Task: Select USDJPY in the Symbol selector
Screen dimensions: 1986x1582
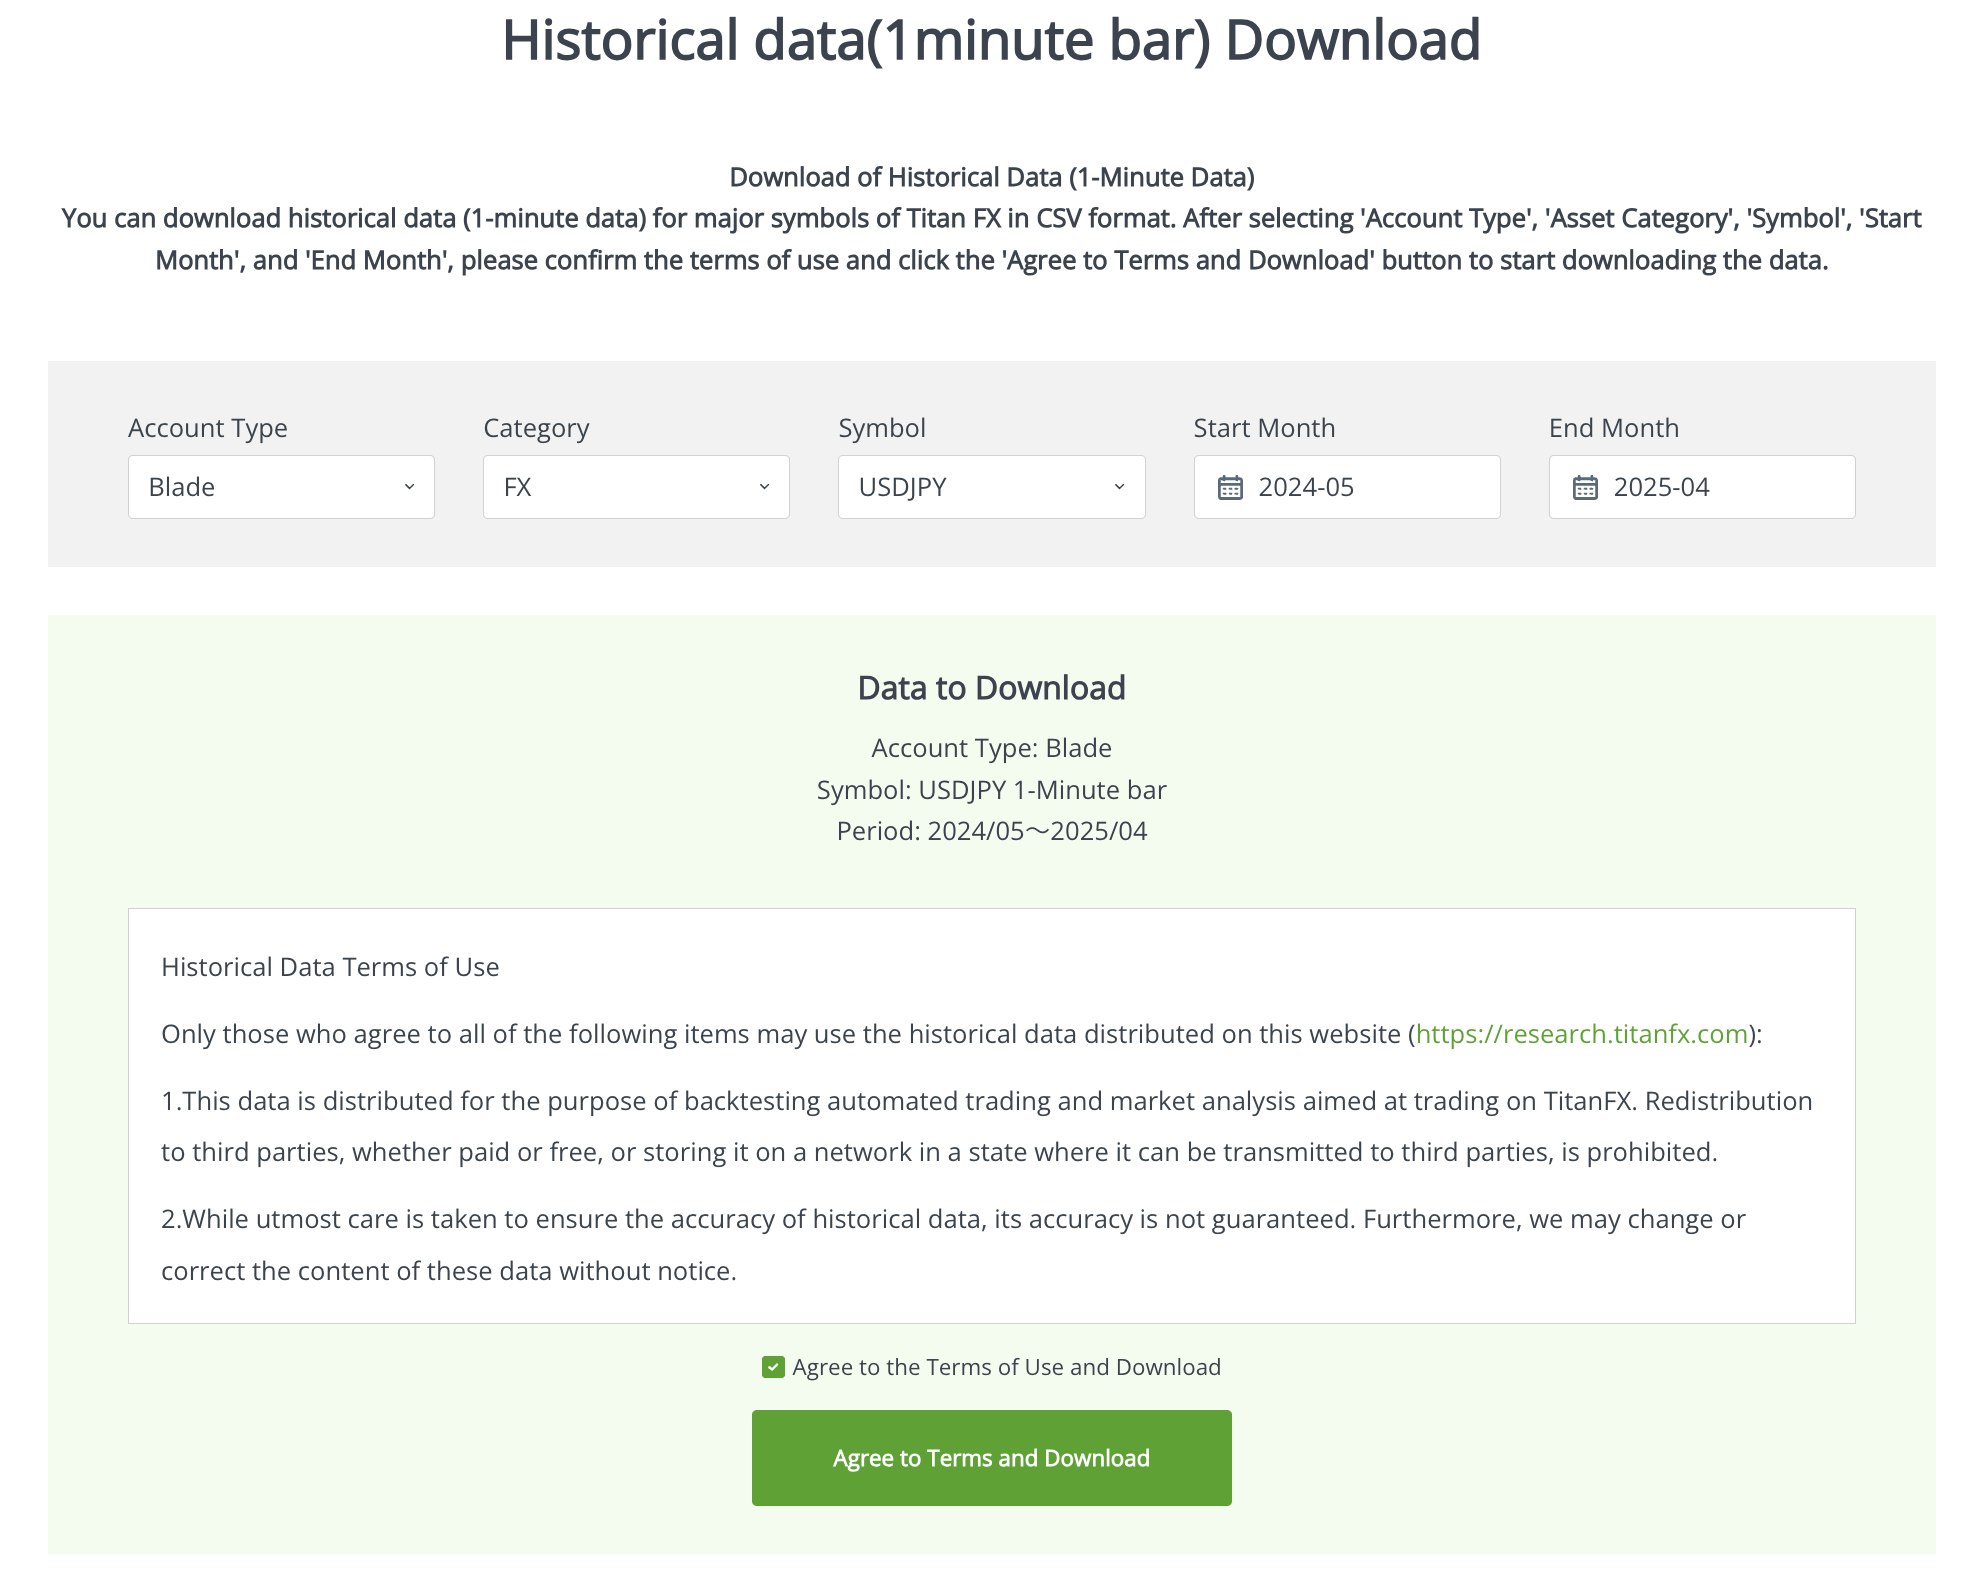Action: (991, 487)
